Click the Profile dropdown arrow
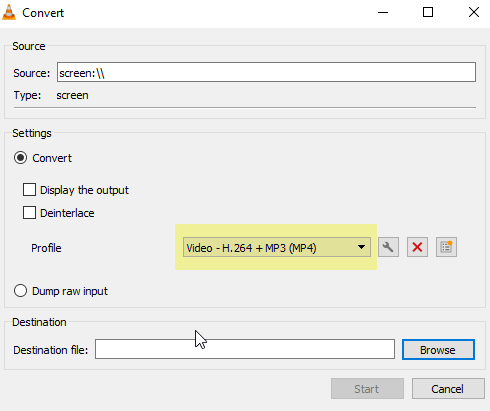Image resolution: width=490 pixels, height=411 pixels. 361,247
